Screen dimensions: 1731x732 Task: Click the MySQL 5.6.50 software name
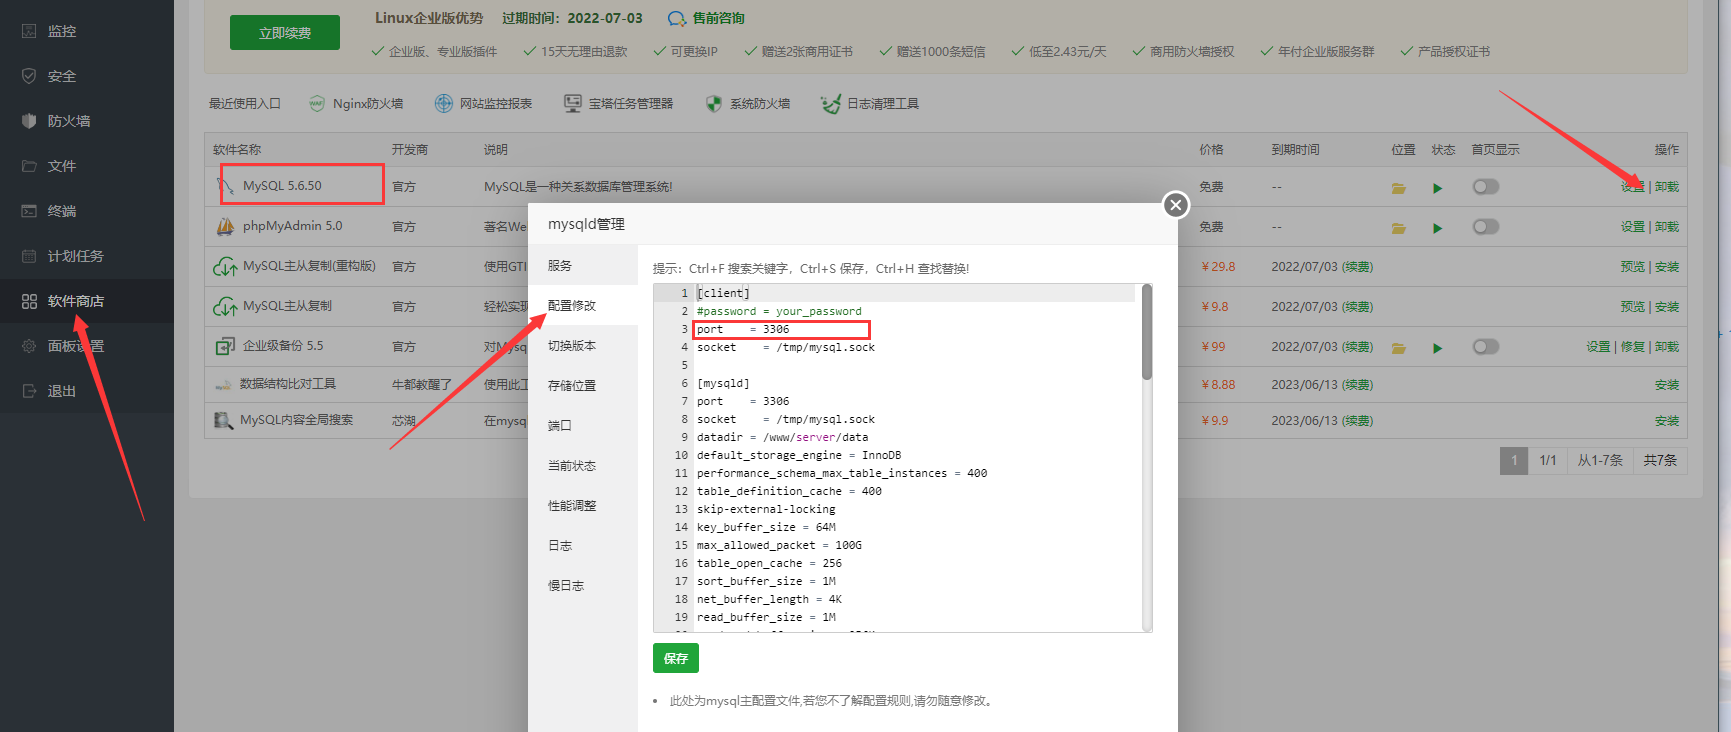(x=282, y=186)
